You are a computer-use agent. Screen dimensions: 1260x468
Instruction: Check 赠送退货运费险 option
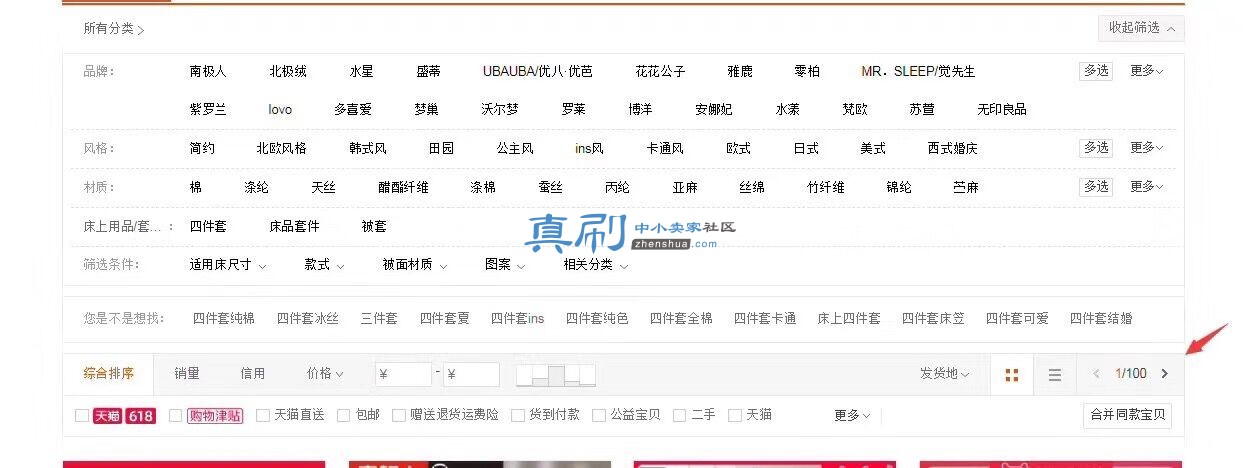coord(399,415)
